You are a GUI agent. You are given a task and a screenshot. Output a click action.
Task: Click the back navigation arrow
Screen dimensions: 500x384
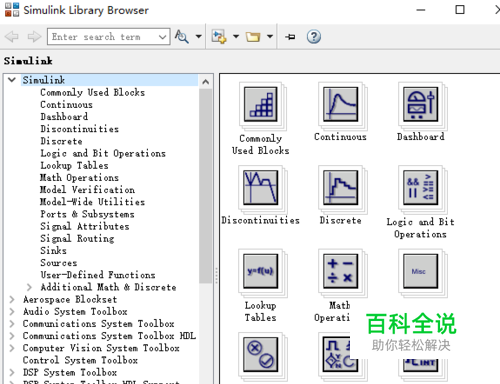[12, 36]
